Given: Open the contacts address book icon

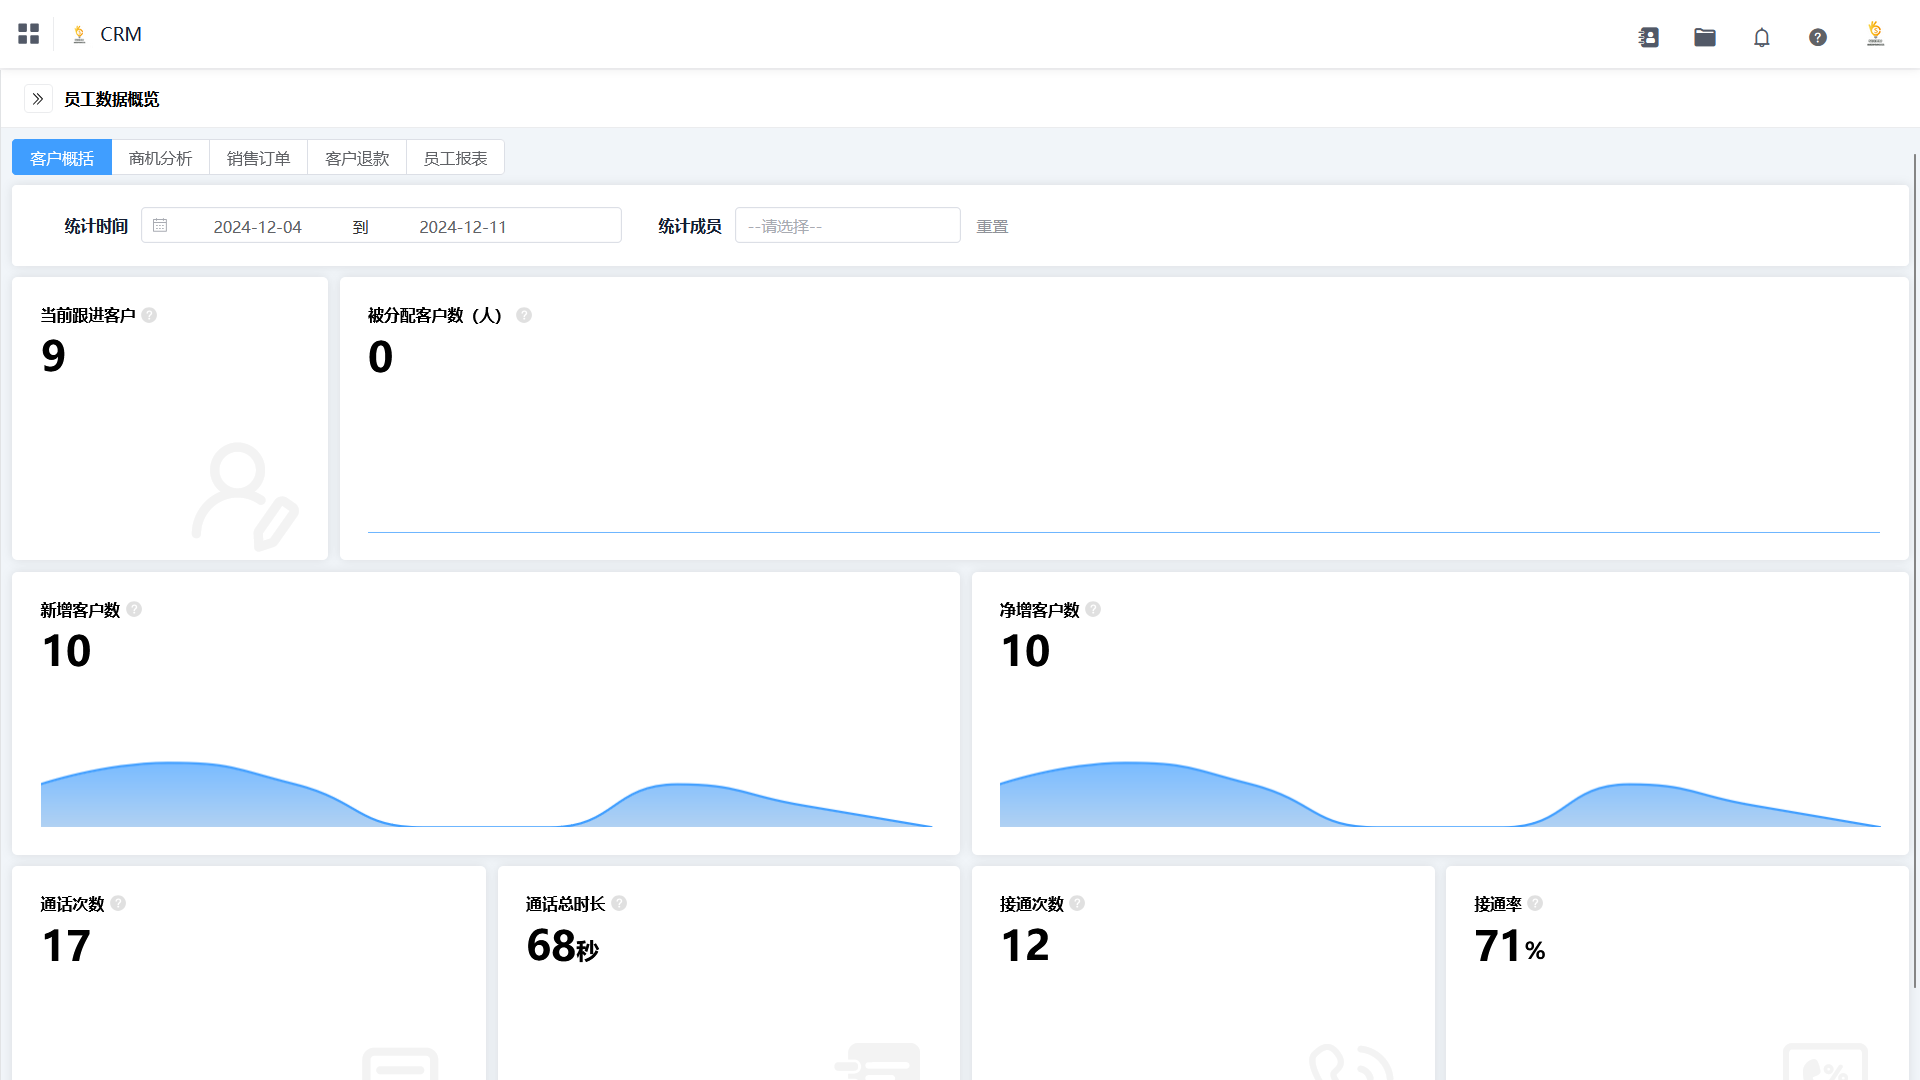Looking at the screenshot, I should click(1649, 37).
